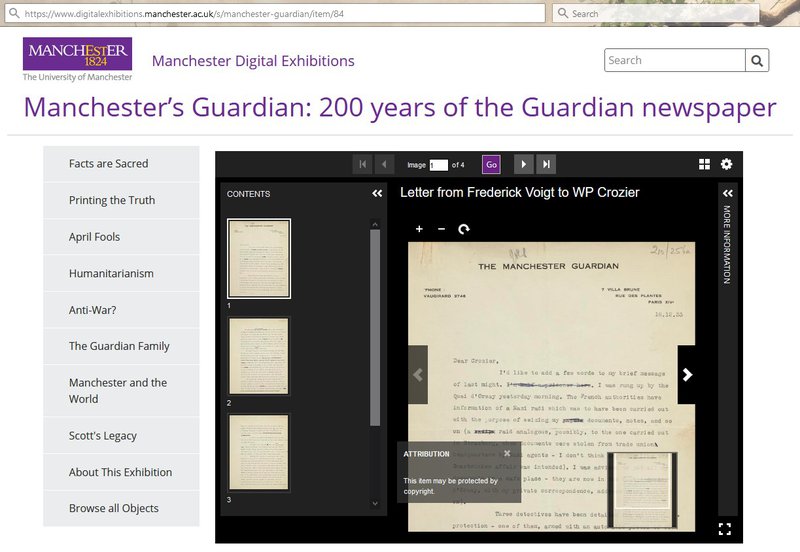Click the mini navigator overview of the letter

[643, 489]
